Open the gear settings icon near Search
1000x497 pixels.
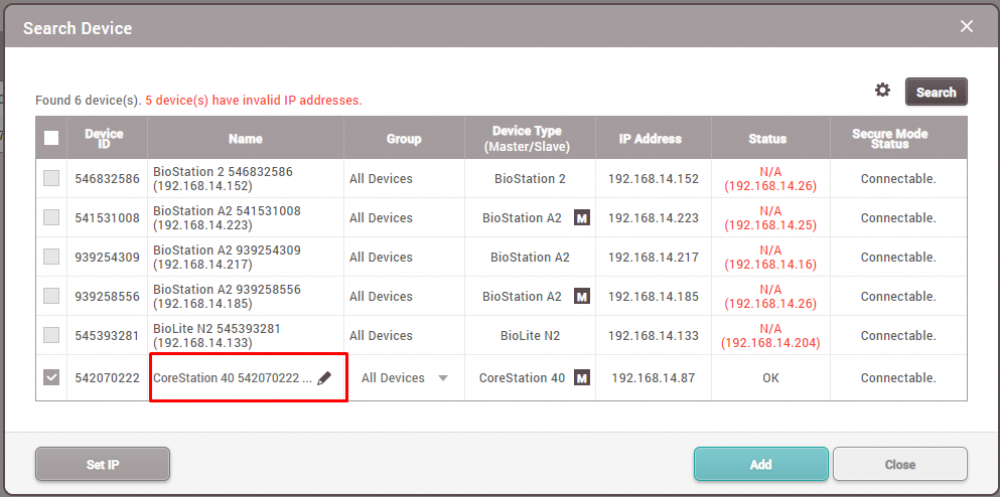882,91
